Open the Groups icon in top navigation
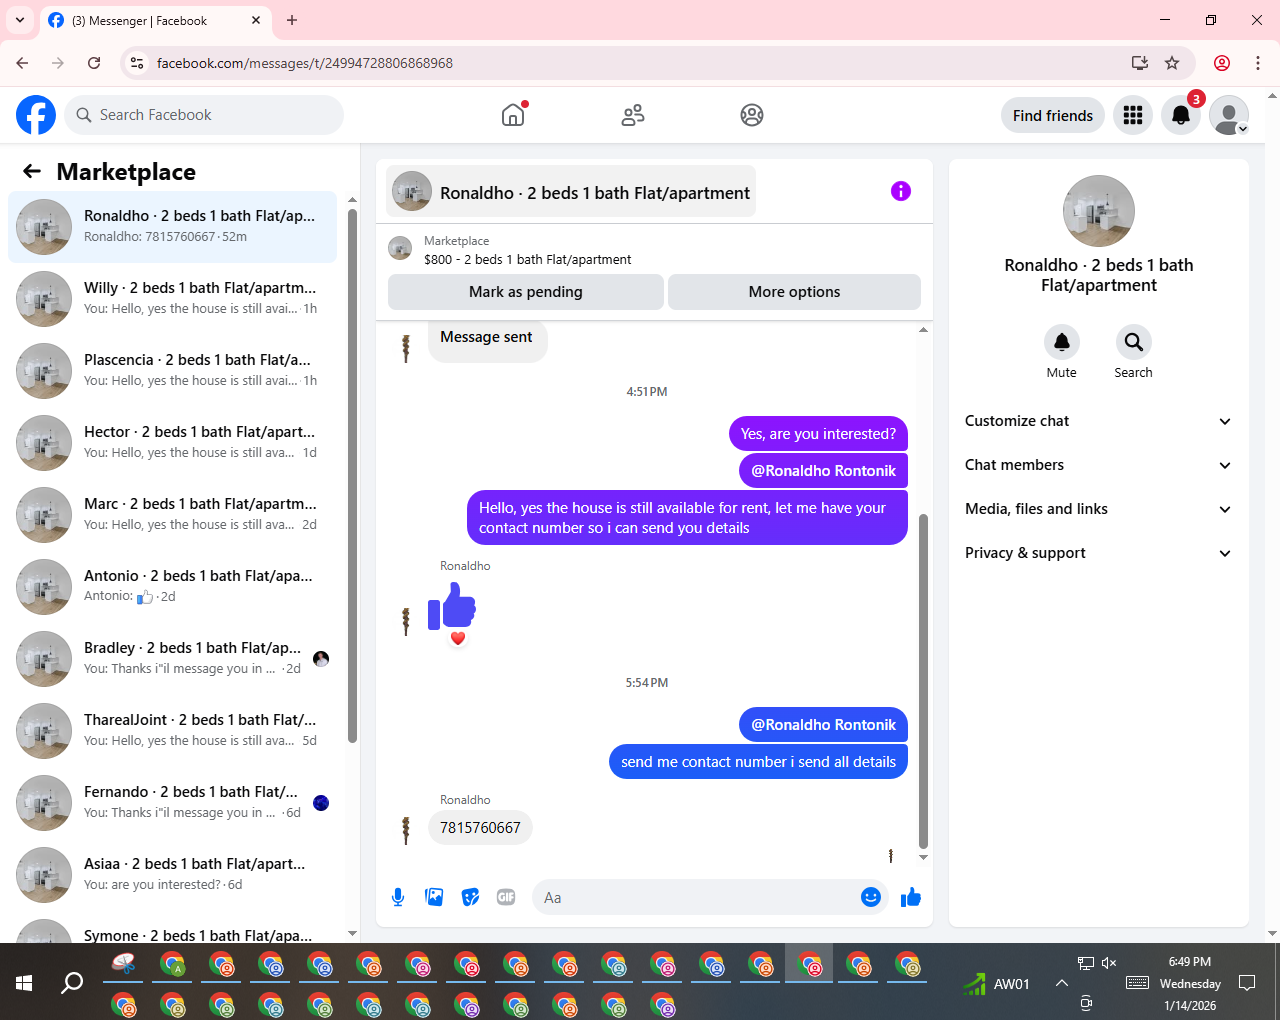 (752, 115)
